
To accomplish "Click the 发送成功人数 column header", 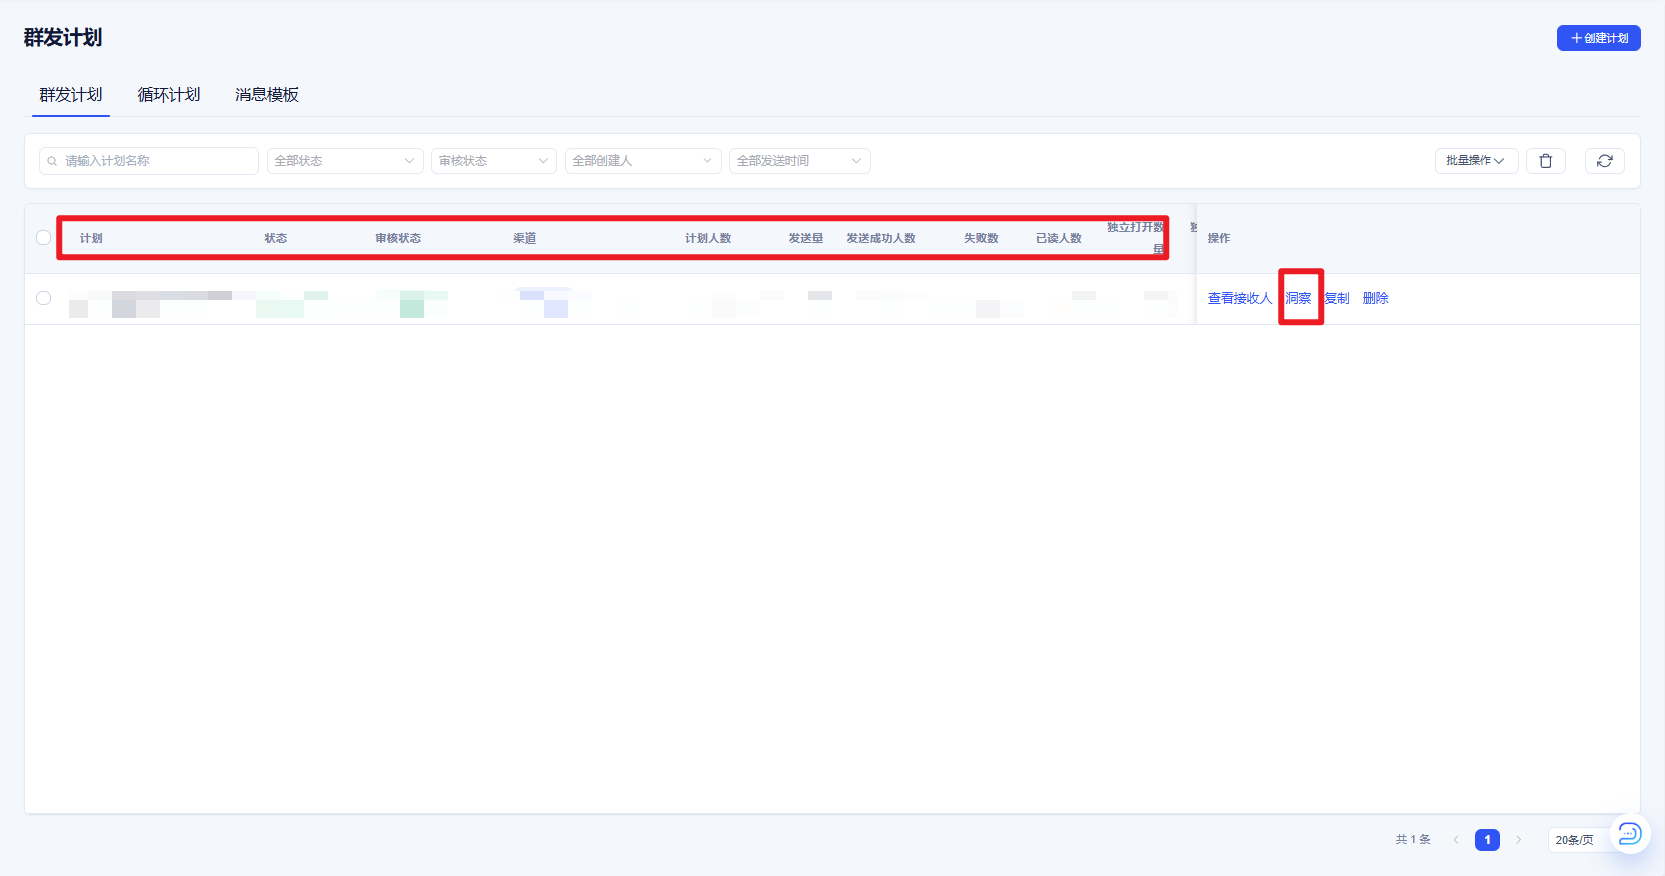I will (881, 238).
